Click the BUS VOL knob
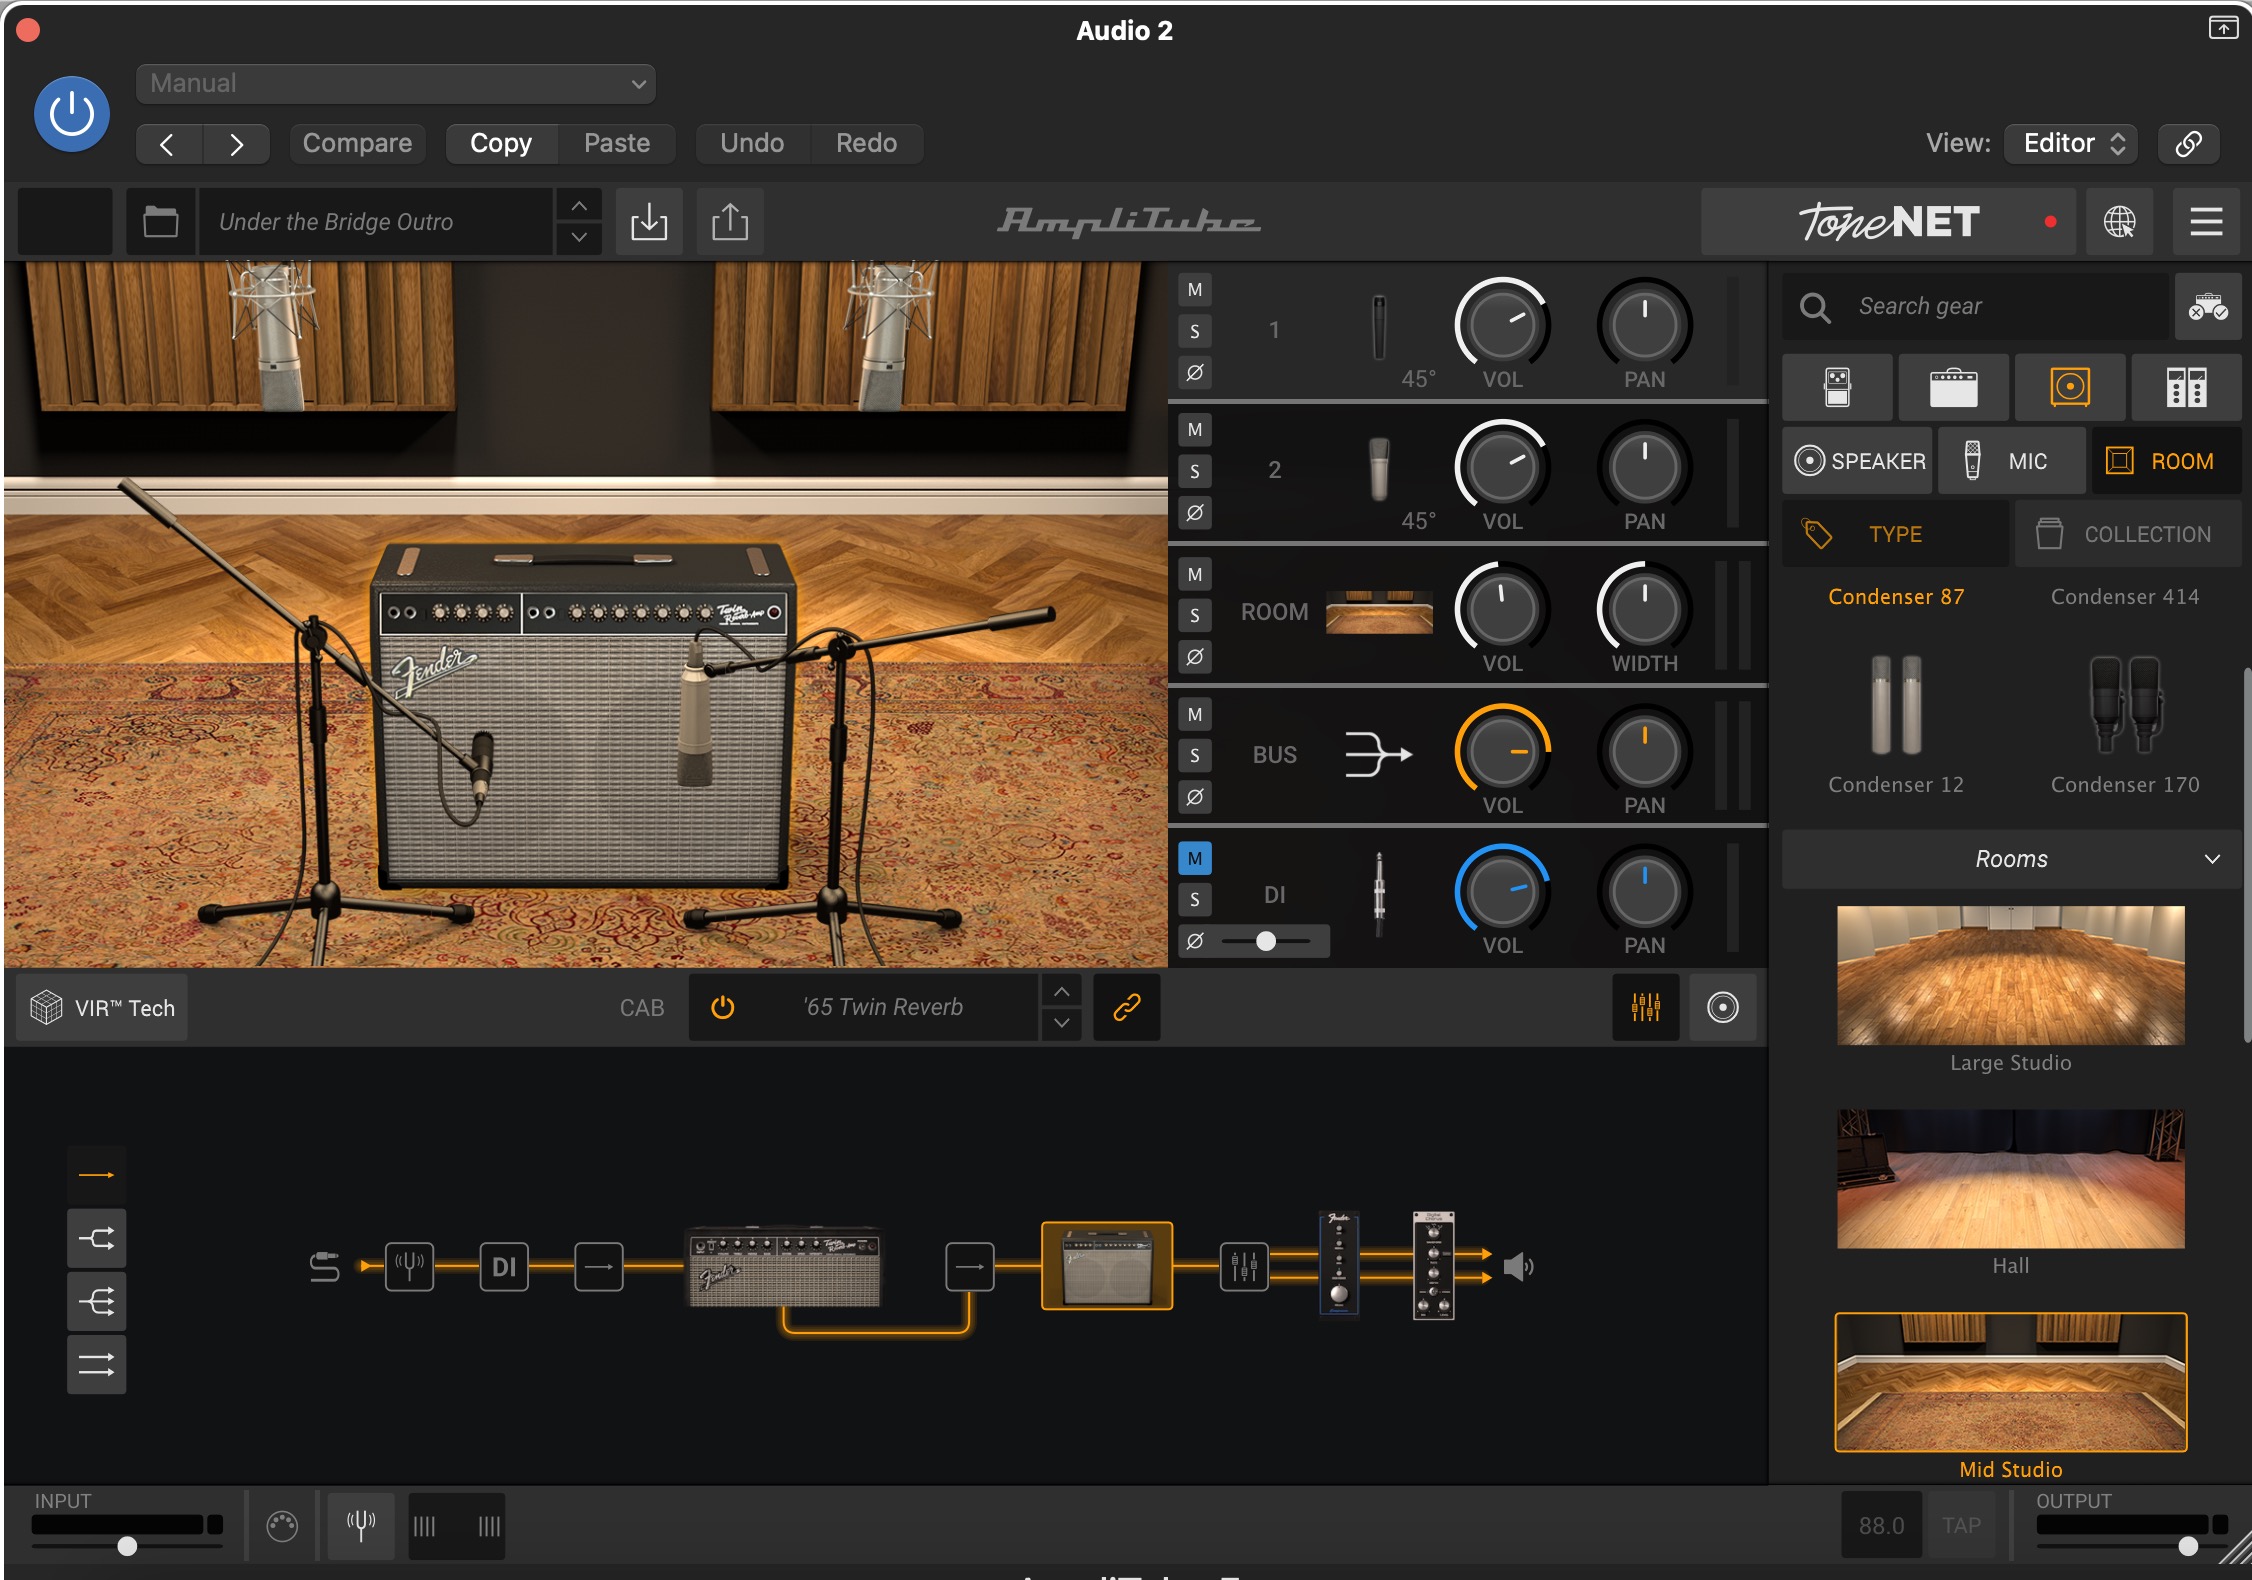The height and width of the screenshot is (1580, 2252). (x=1502, y=751)
